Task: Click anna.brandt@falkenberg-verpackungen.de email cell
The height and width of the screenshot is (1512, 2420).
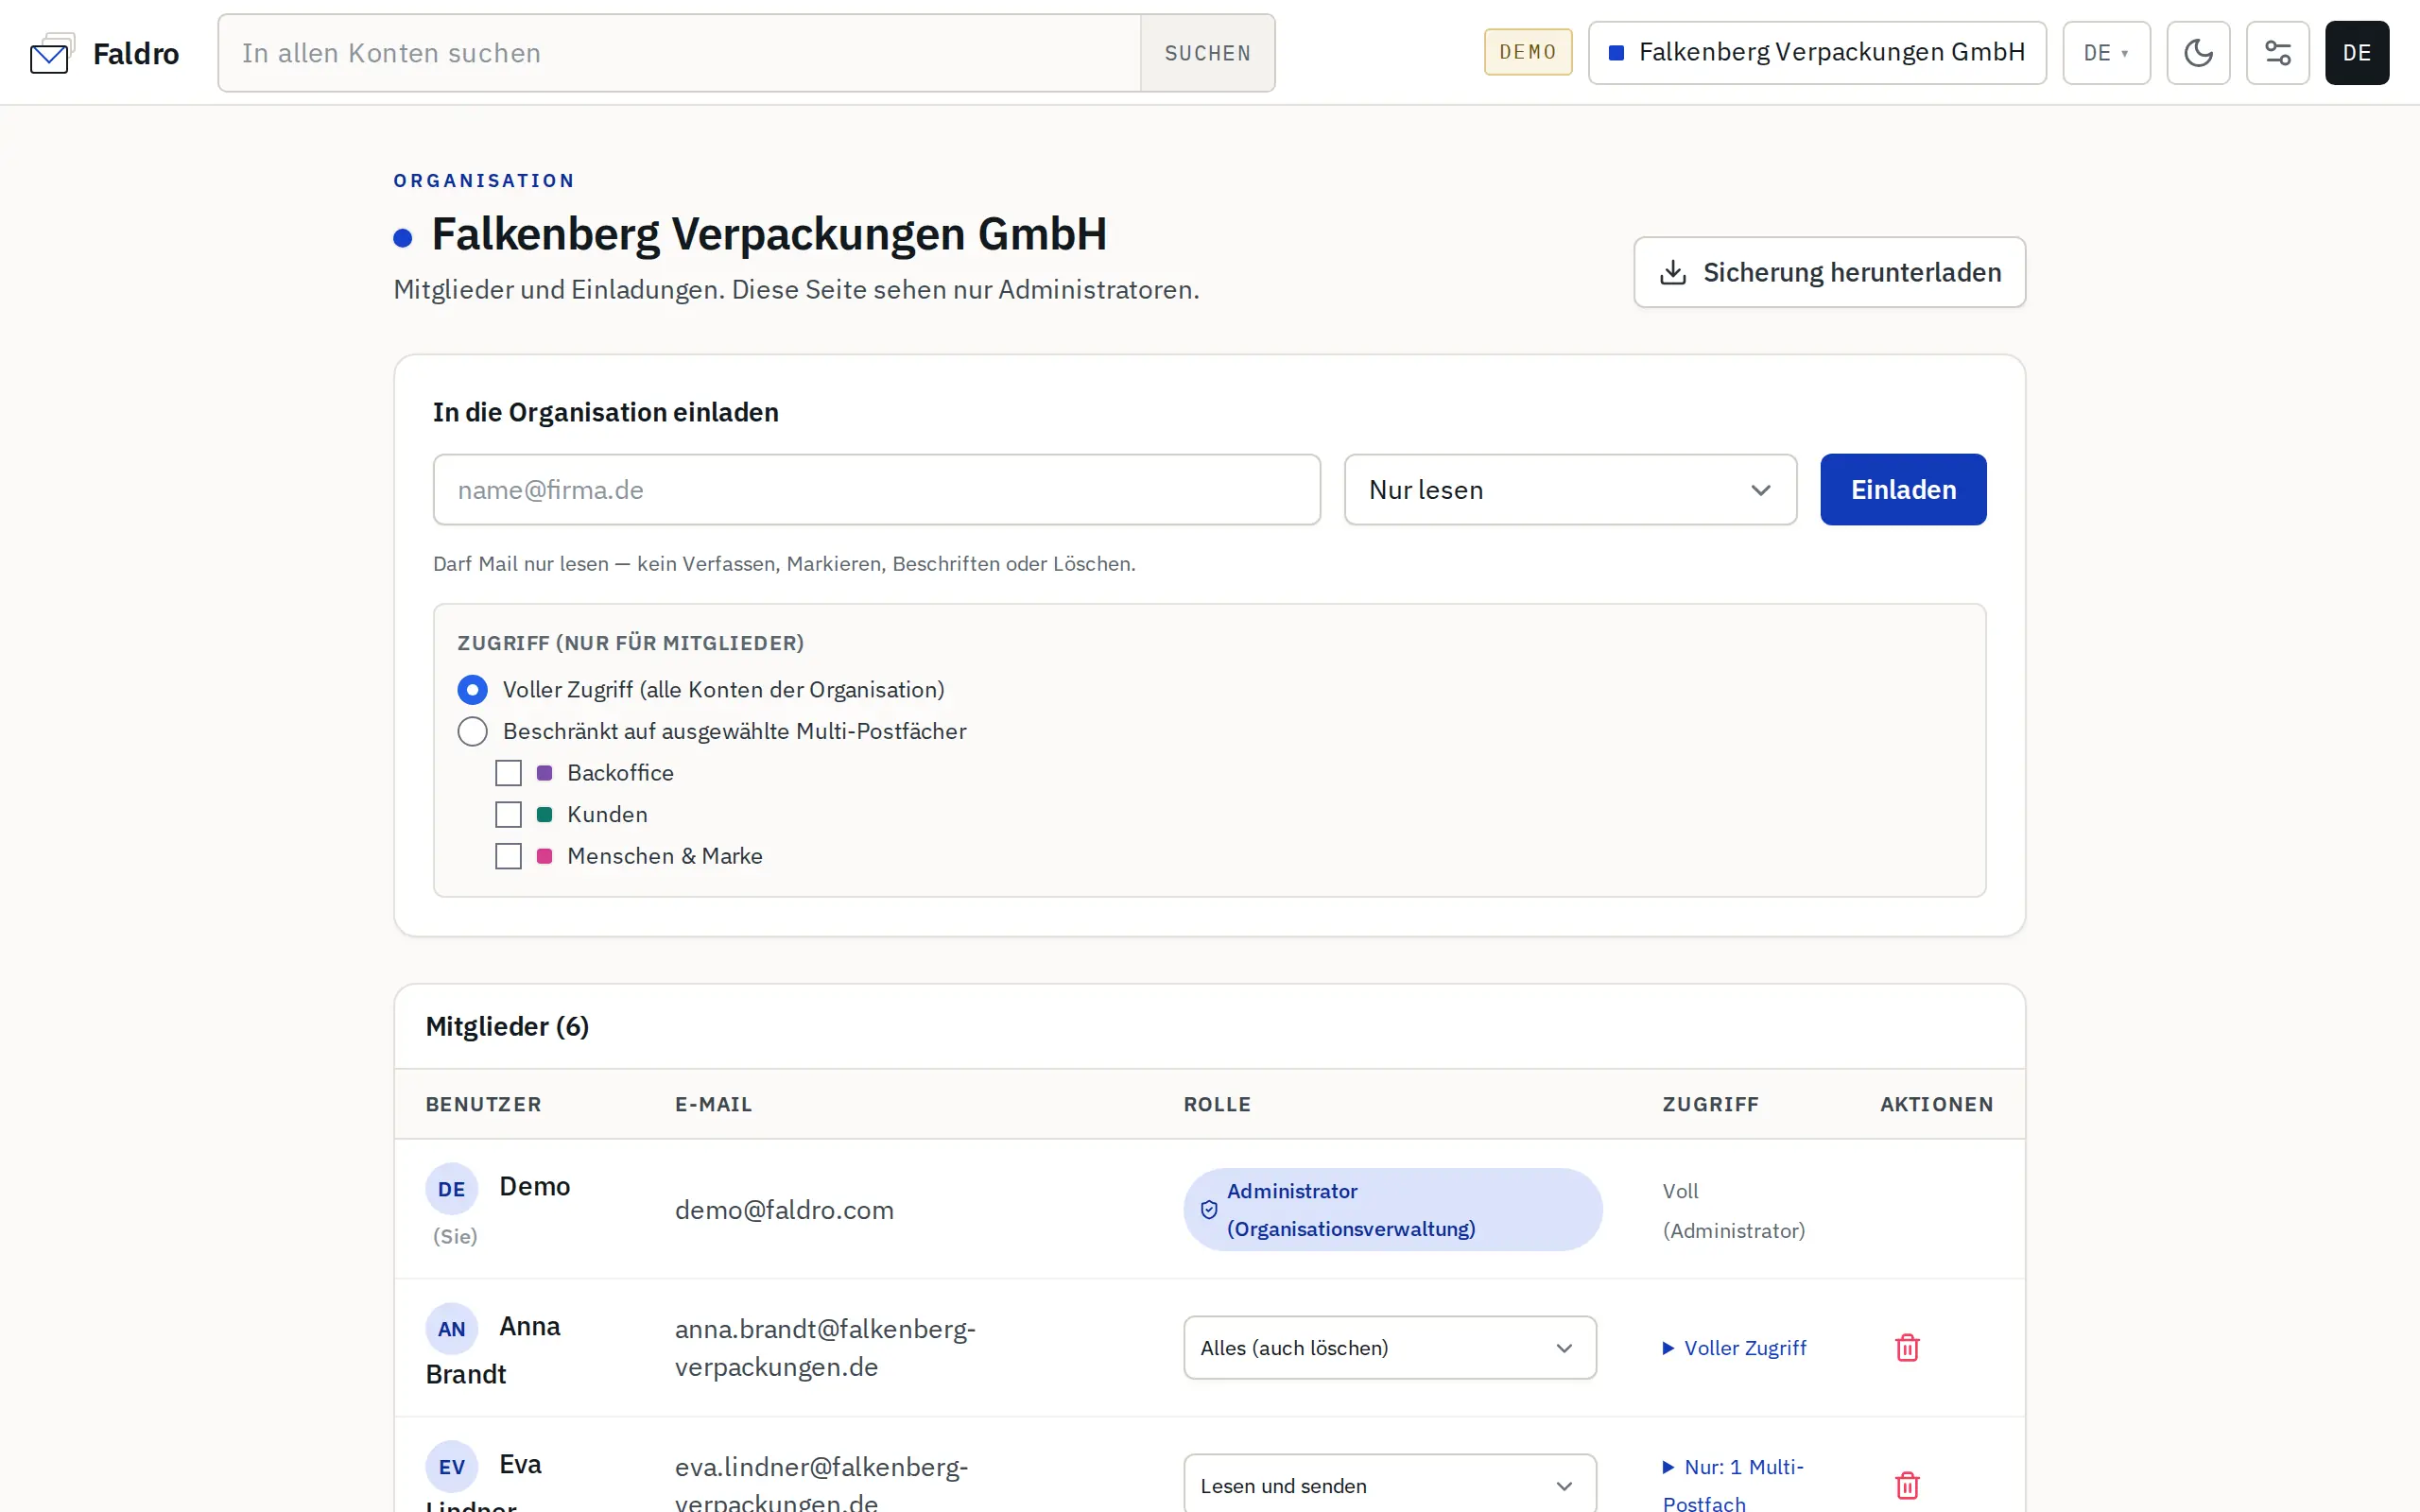Action: click(x=825, y=1348)
